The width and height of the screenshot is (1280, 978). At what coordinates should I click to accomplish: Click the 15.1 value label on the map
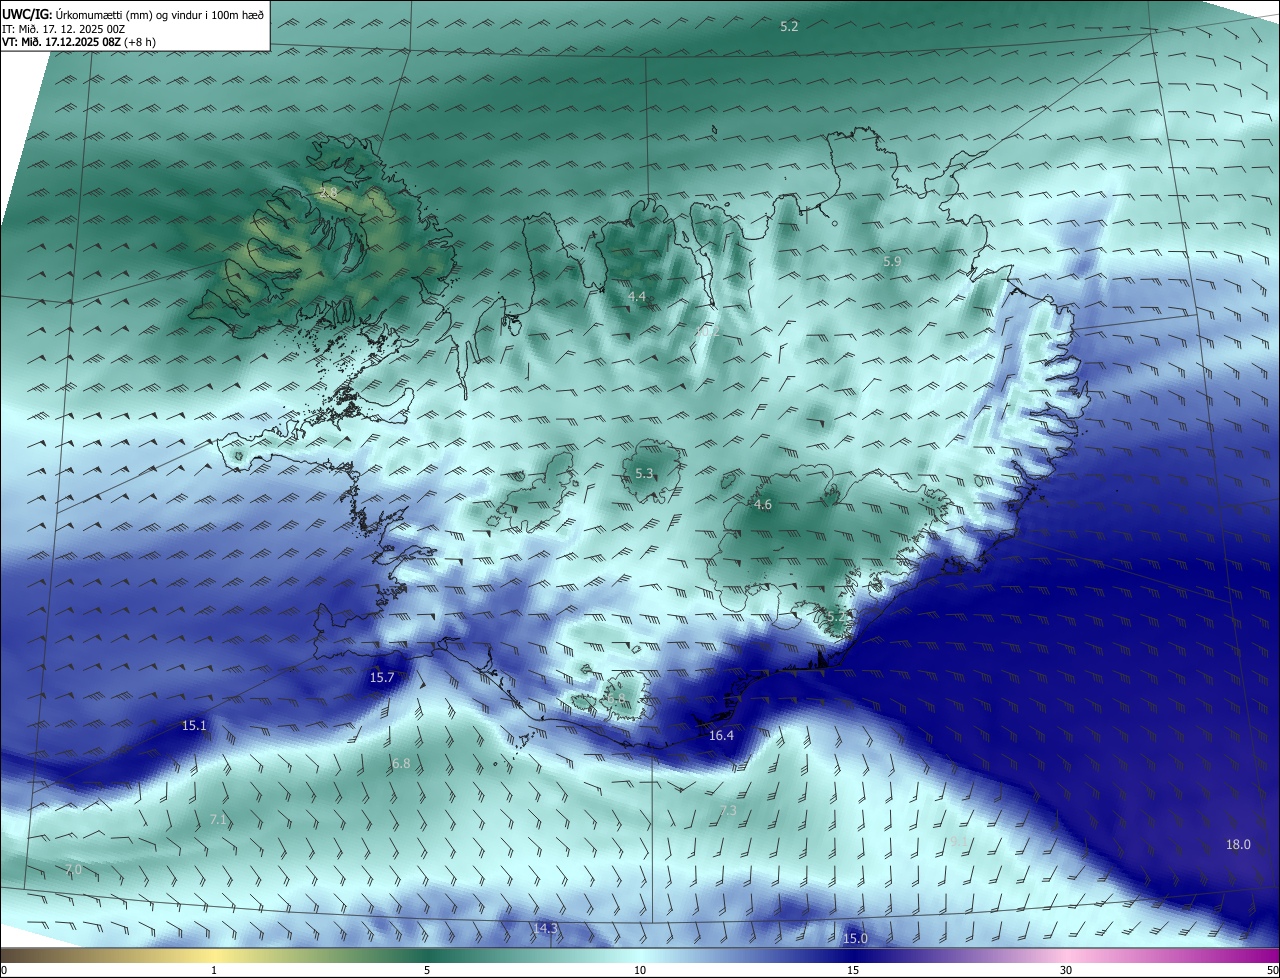[194, 725]
